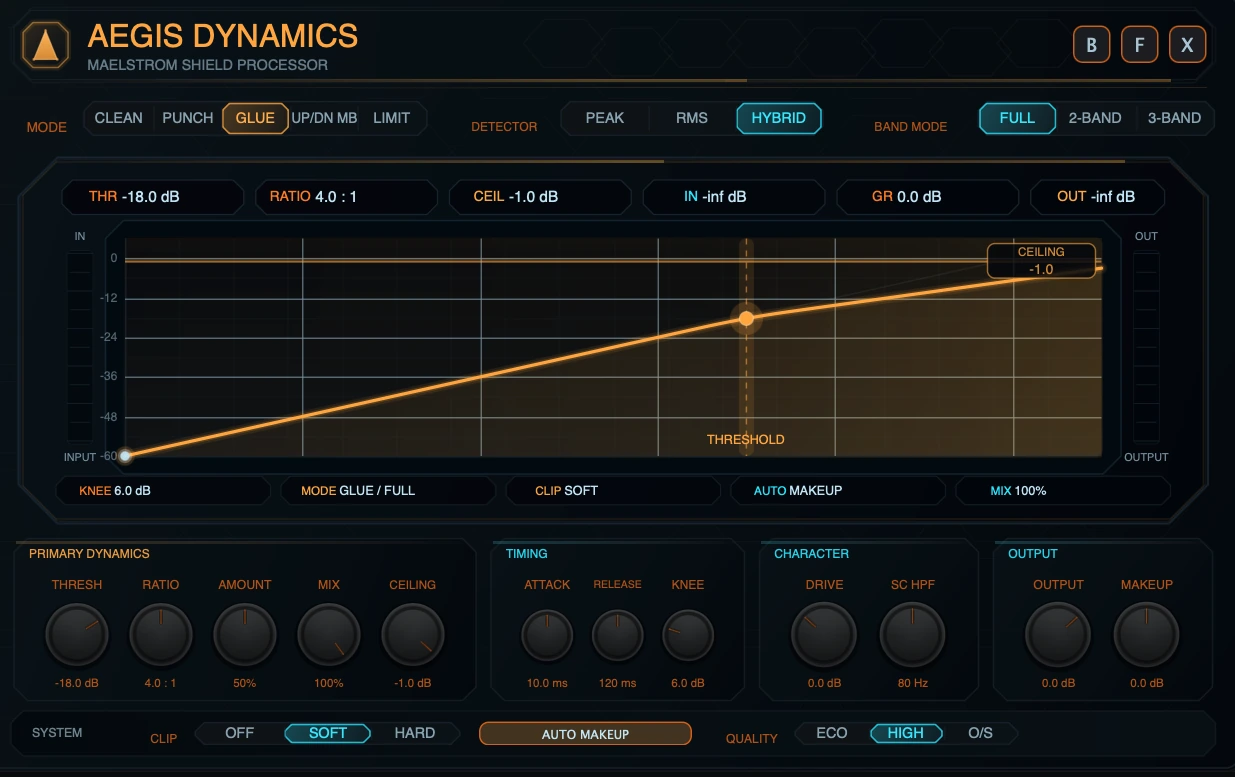Viewport: 1235px width, 777px height.
Task: Click the CEILING -1.0 handle on graph
Action: pyautogui.click(x=1041, y=261)
